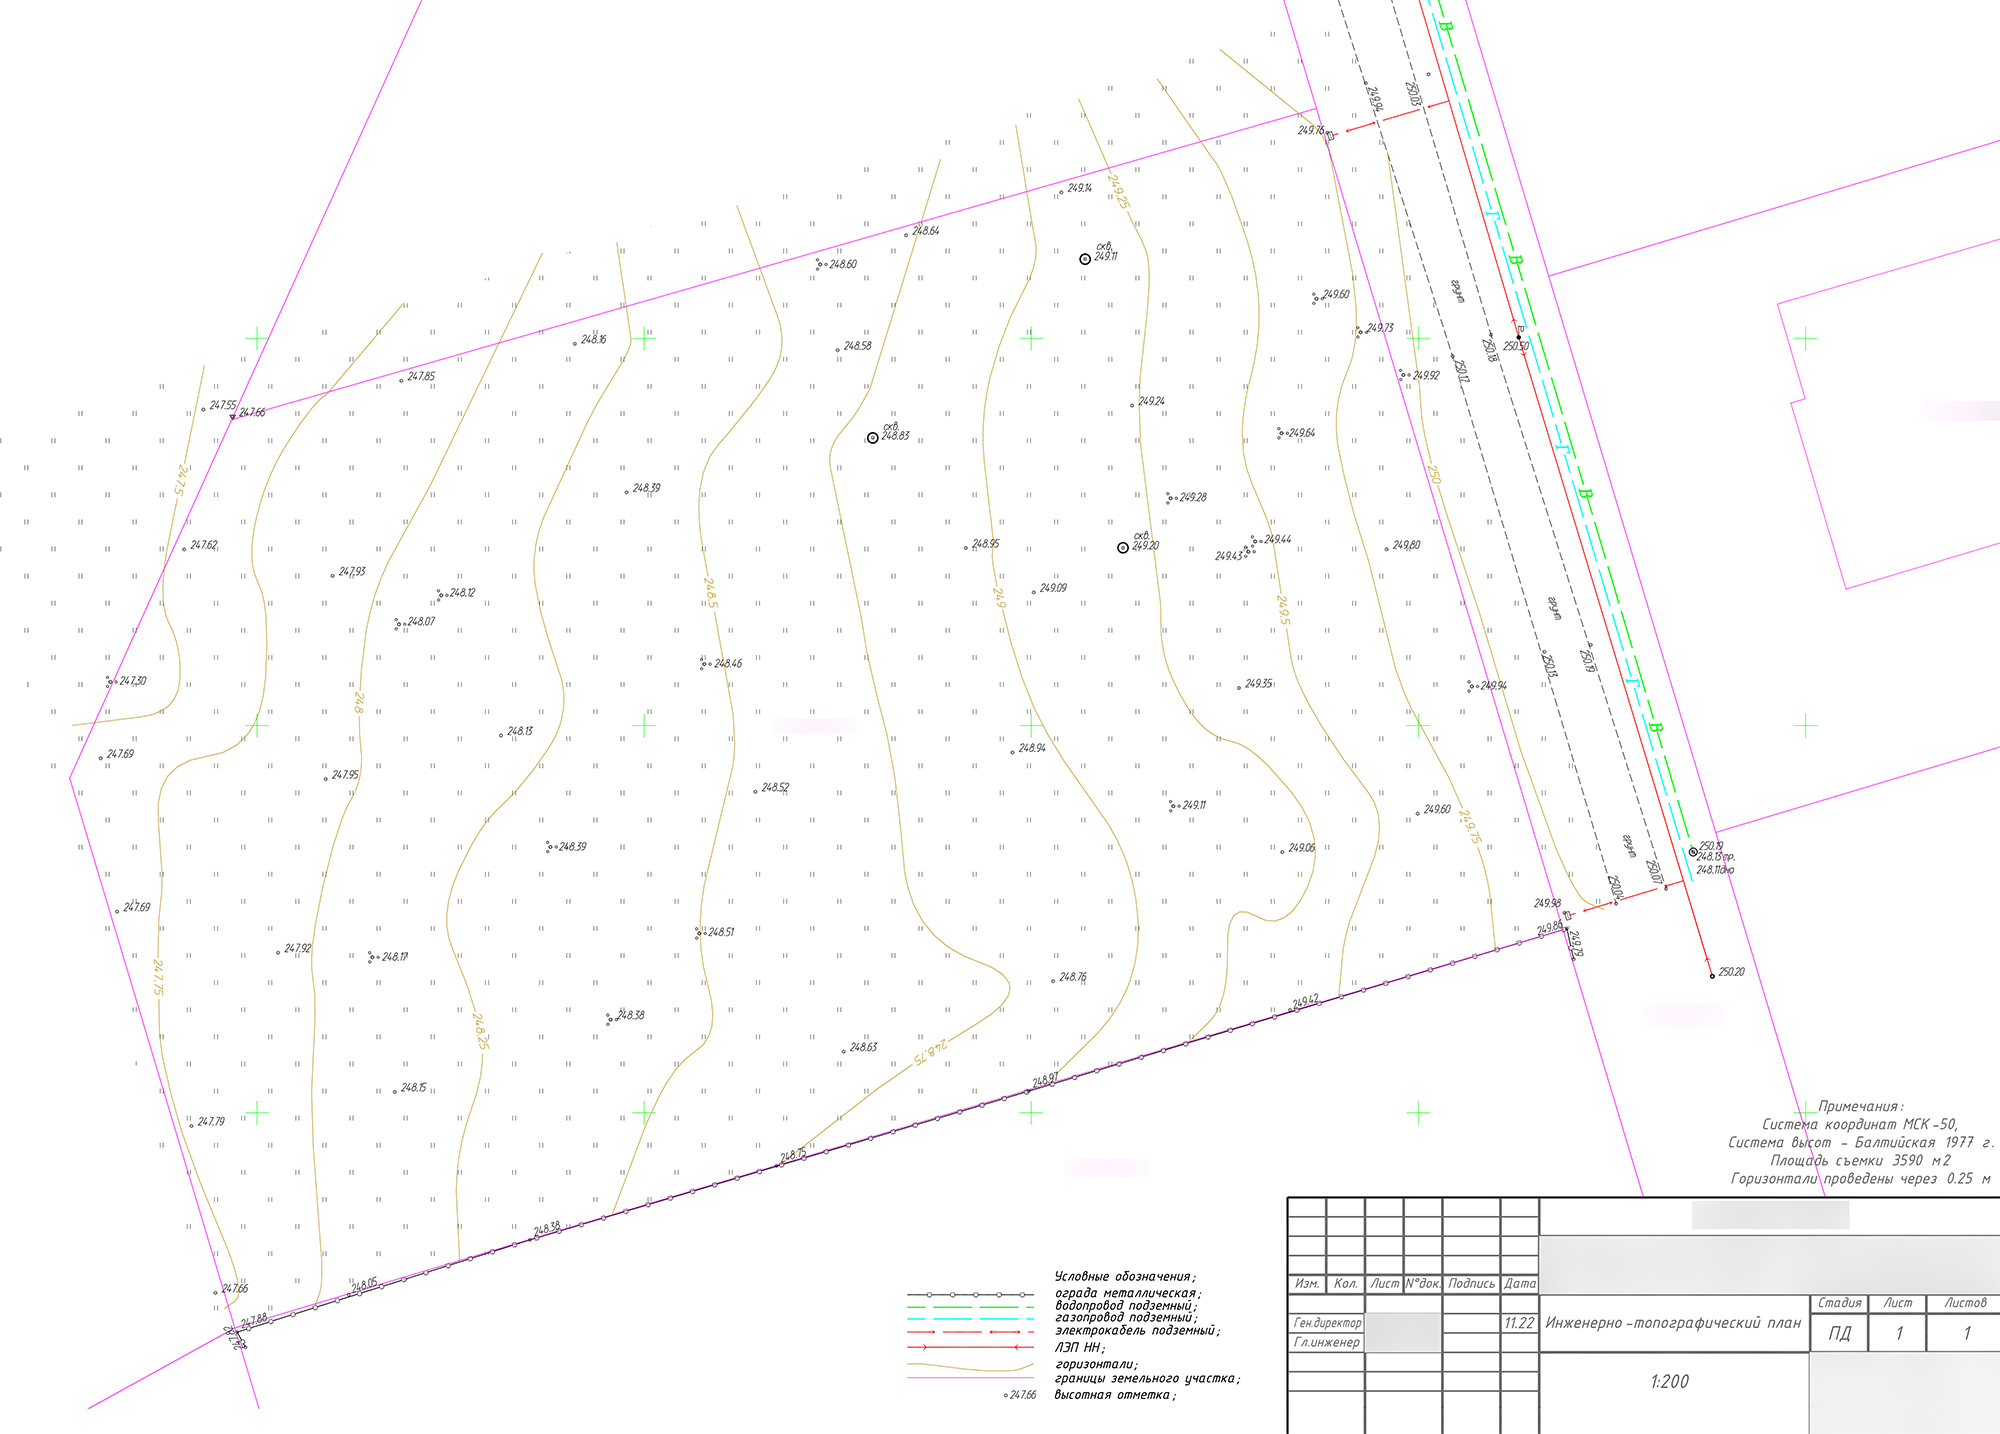Select the point labeled 249.92
The width and height of the screenshot is (2000, 1434).
(1426, 376)
